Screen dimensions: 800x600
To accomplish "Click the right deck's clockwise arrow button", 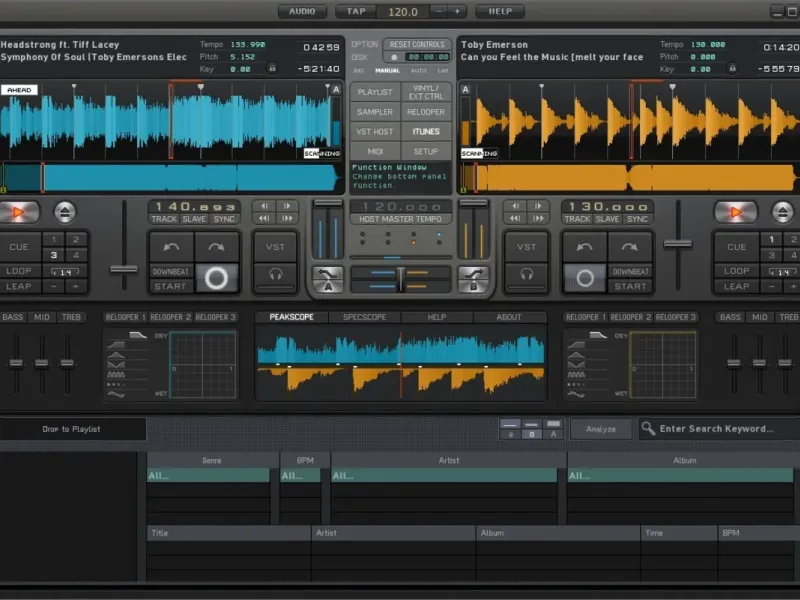I will pyautogui.click(x=630, y=247).
